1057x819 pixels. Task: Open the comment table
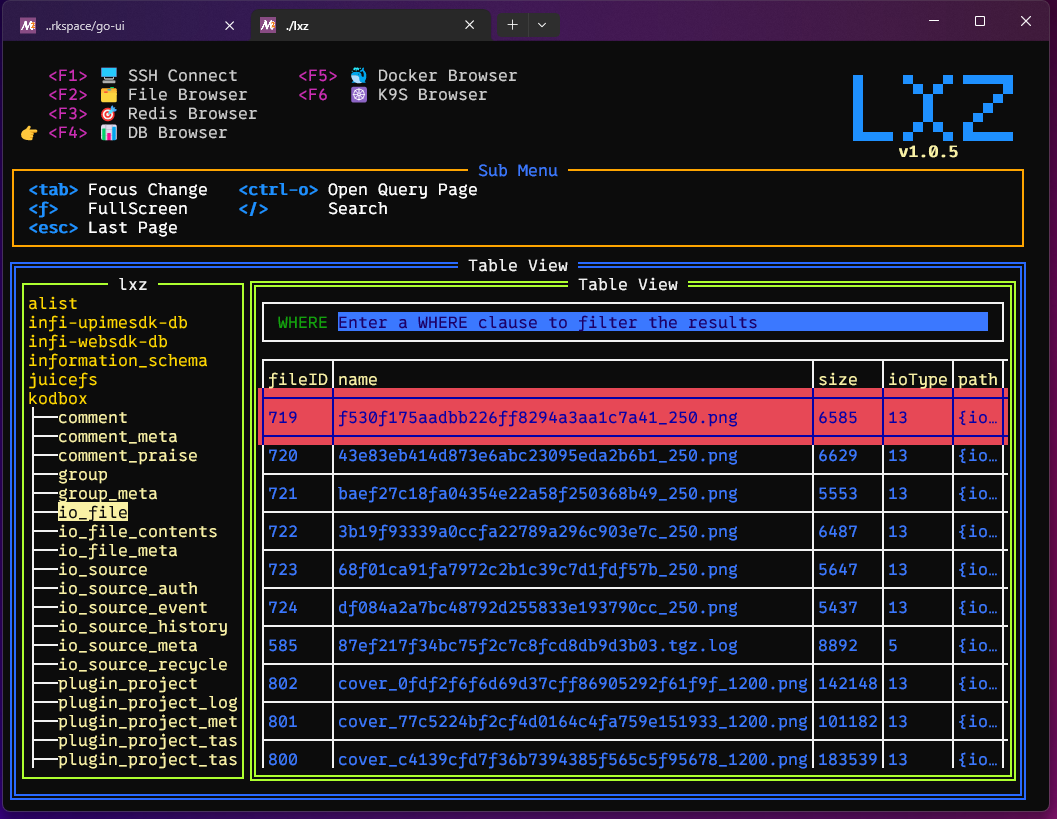pos(92,417)
